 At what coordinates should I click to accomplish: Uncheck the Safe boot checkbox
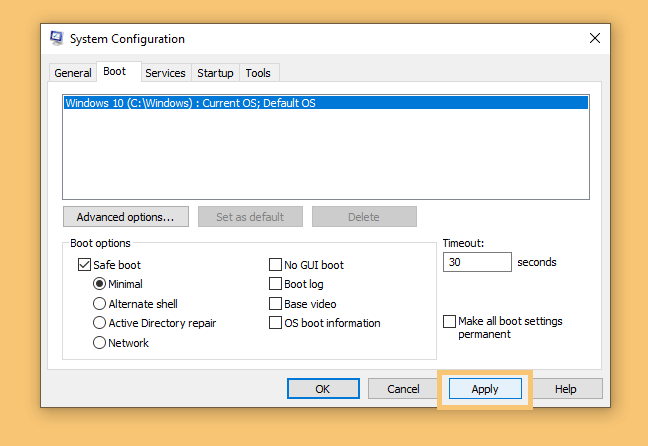pos(84,265)
